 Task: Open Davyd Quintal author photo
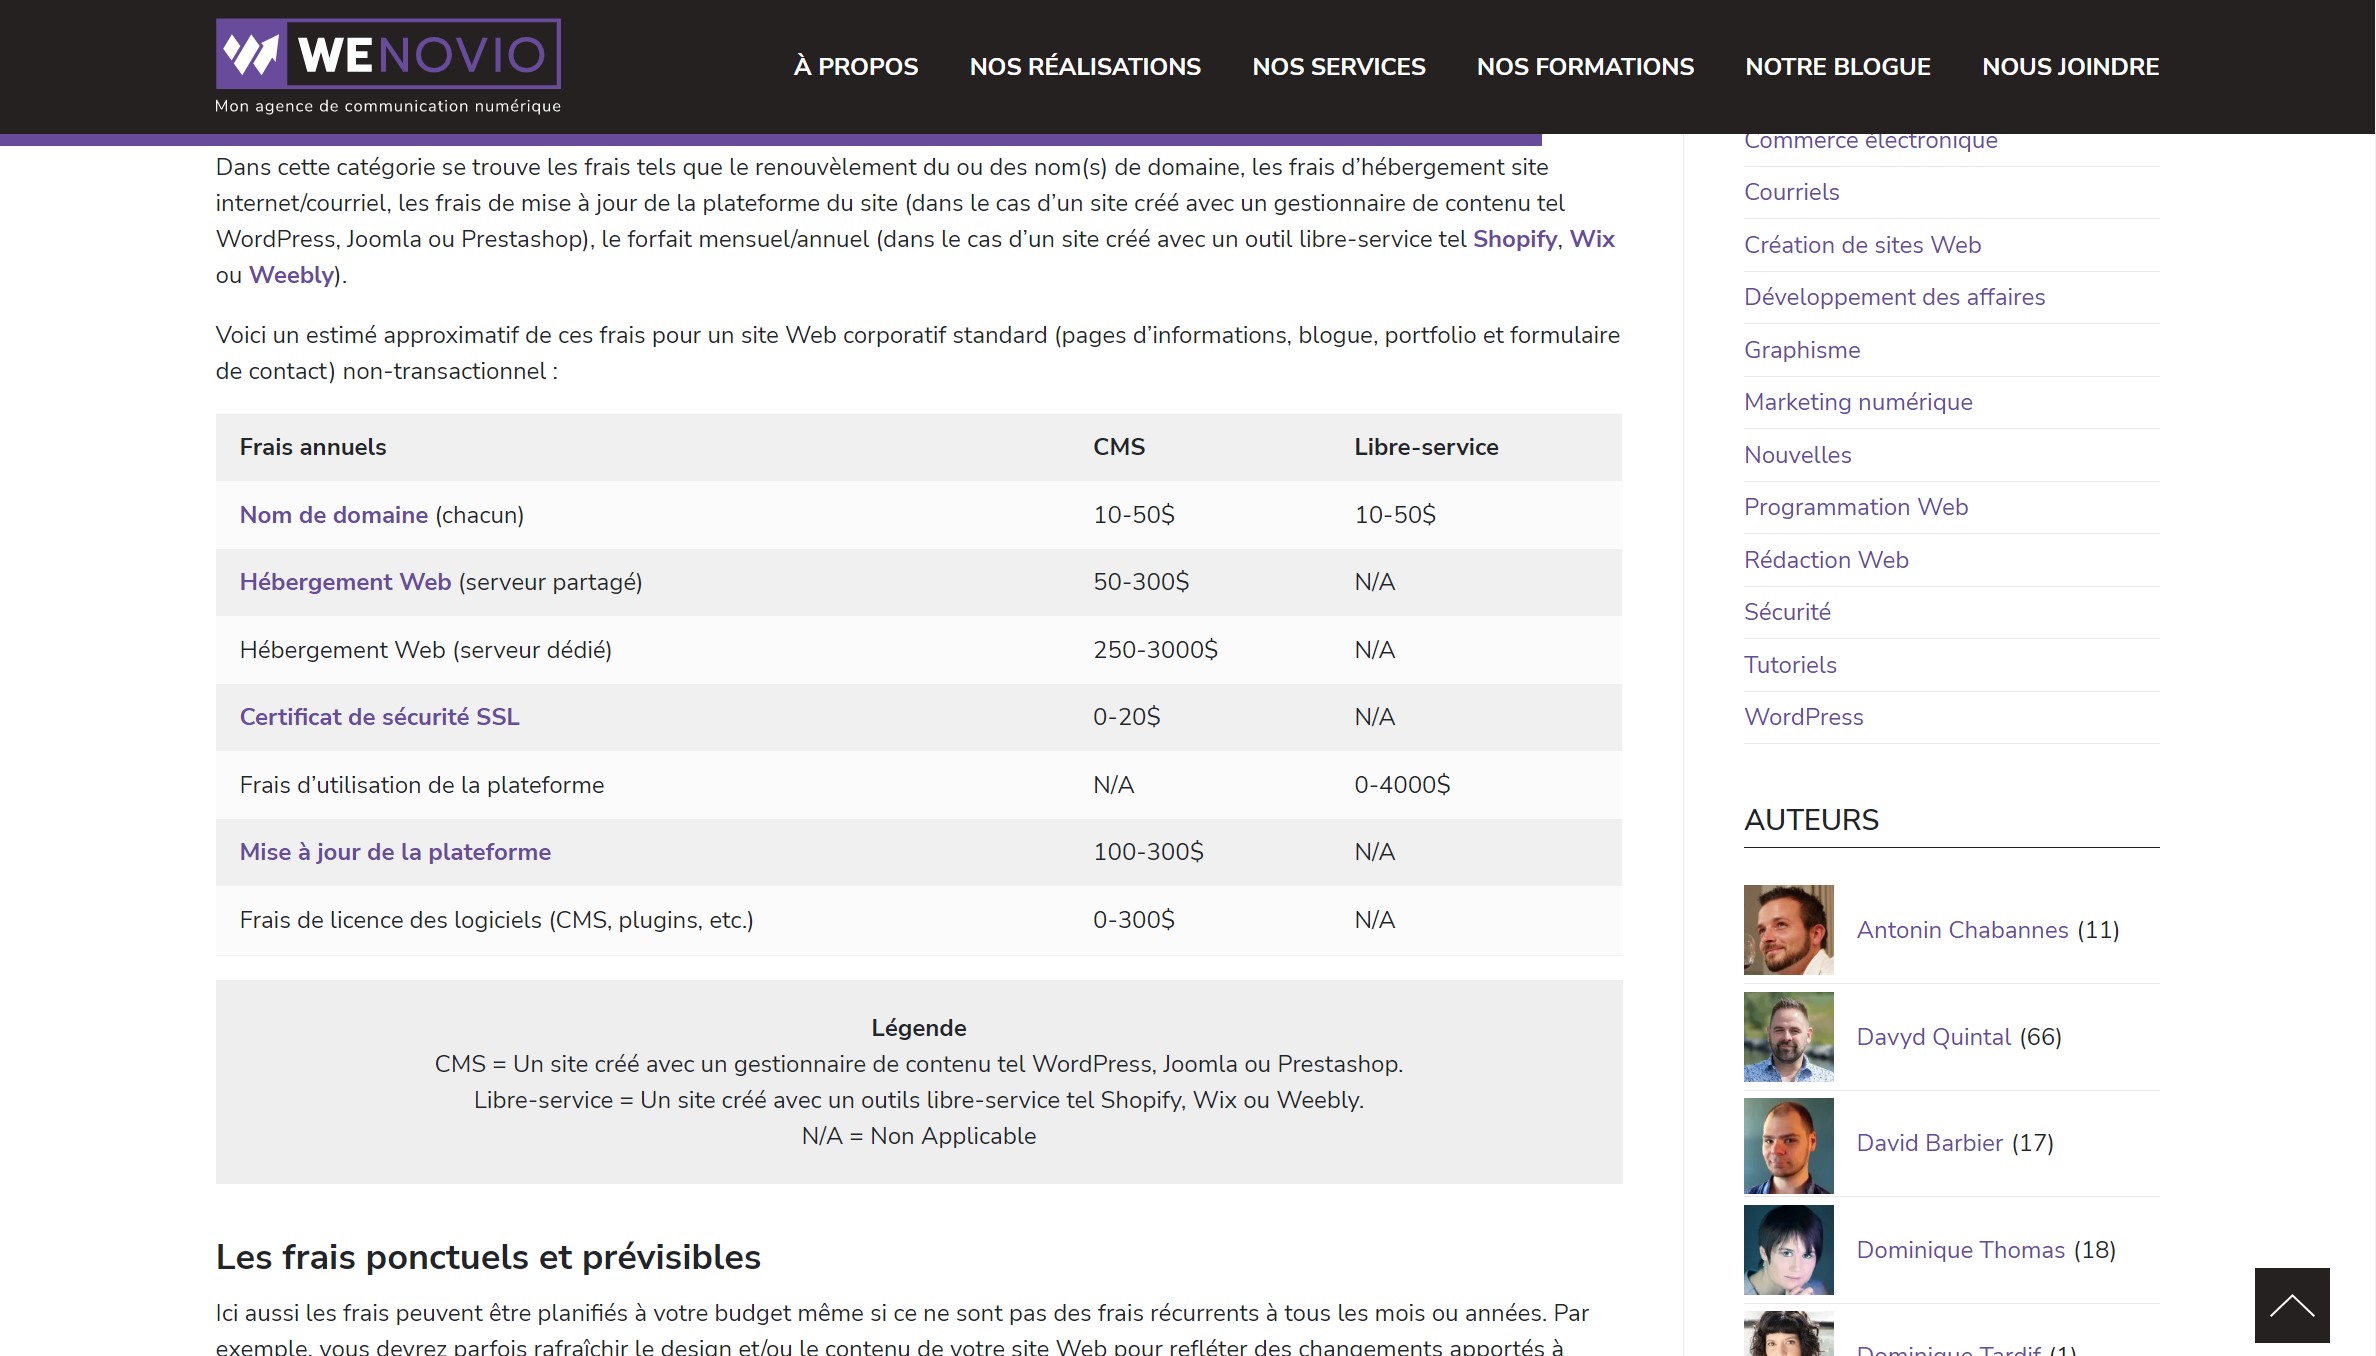coord(1788,1037)
